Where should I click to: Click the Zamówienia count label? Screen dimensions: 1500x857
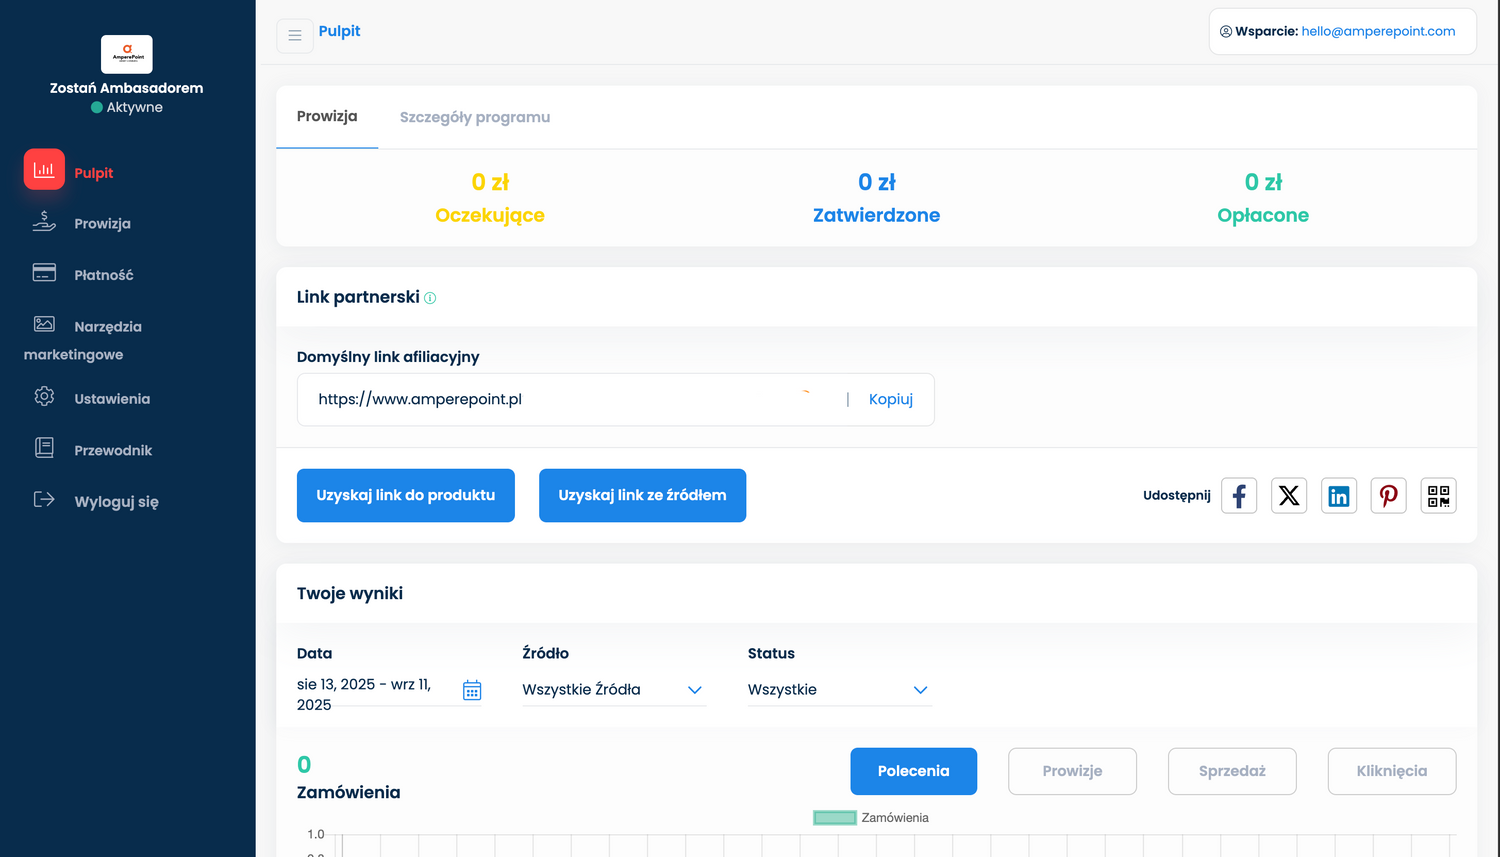349,792
